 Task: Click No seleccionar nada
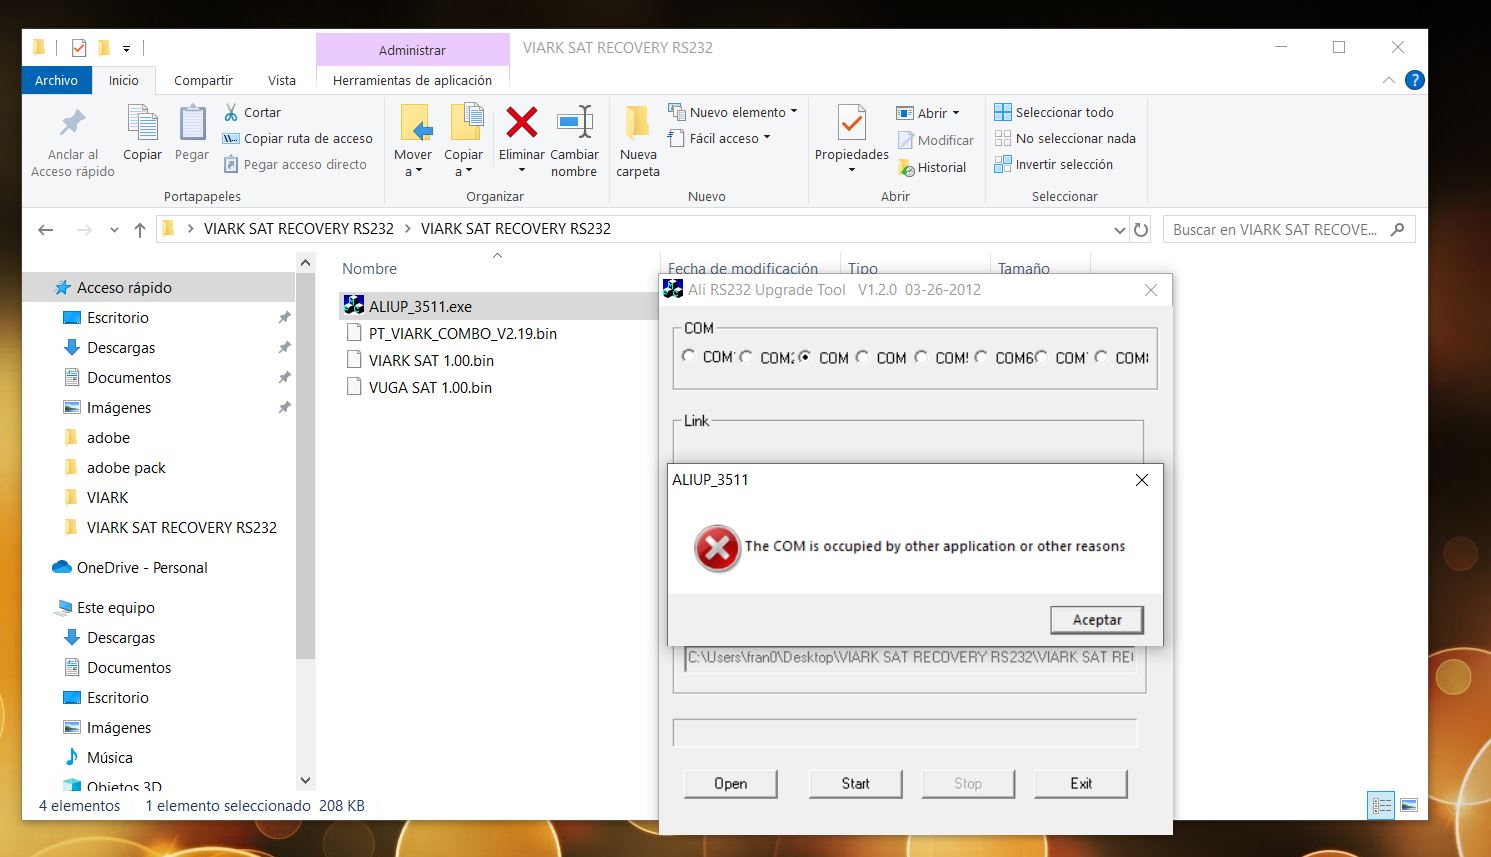click(x=1064, y=138)
